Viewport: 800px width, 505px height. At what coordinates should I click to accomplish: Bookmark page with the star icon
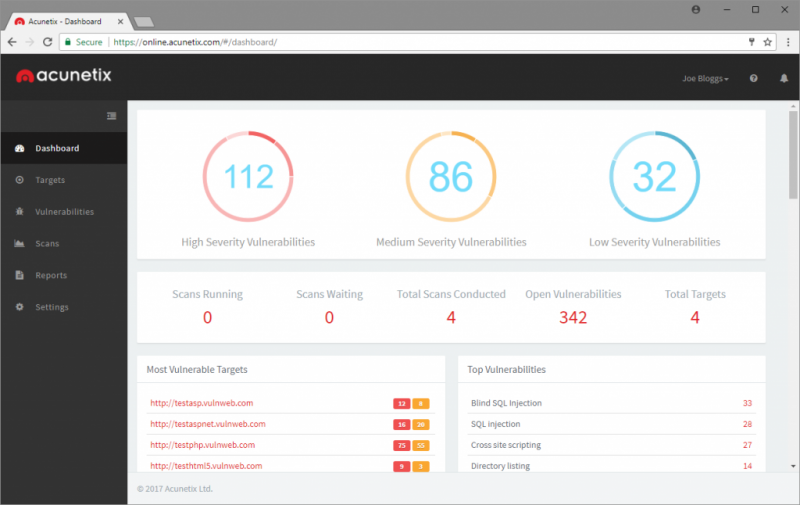(x=767, y=42)
